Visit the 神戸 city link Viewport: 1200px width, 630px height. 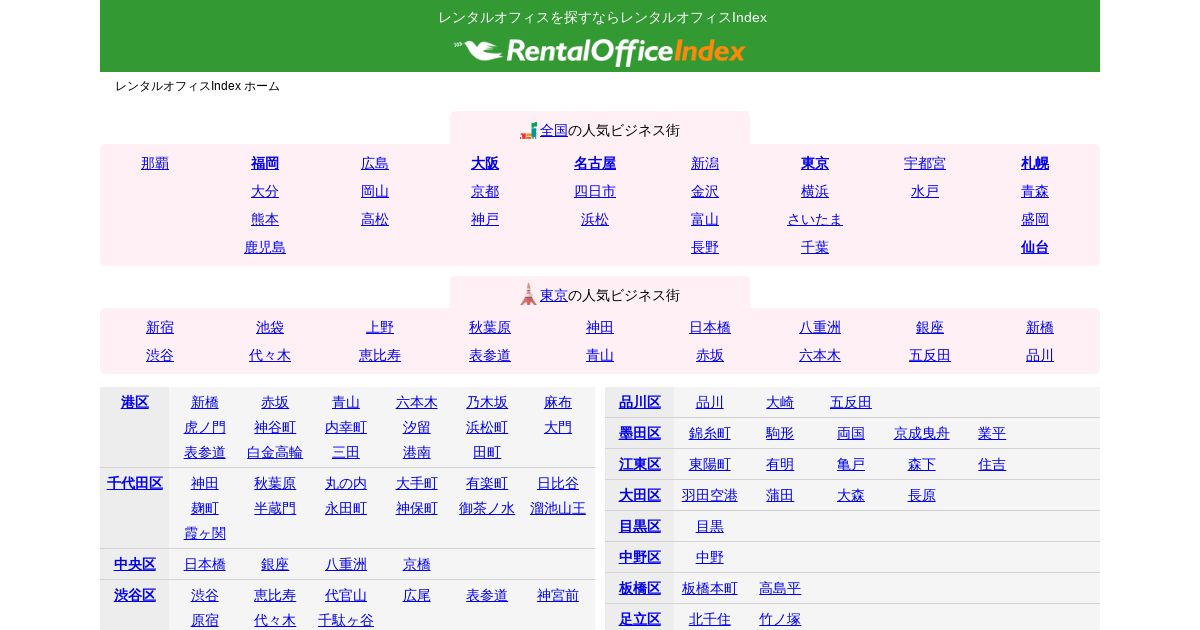(485, 219)
